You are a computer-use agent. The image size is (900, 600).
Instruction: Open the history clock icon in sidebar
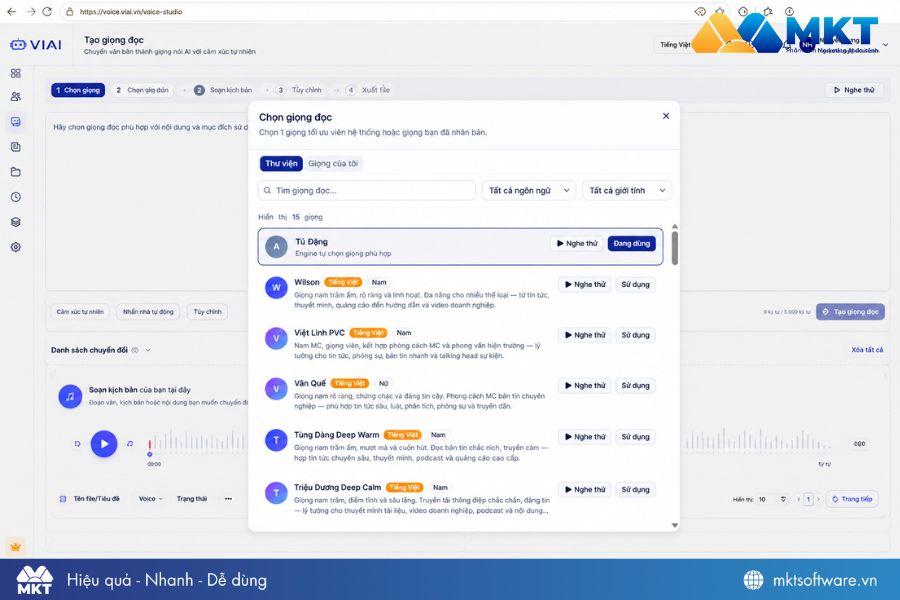coord(15,197)
